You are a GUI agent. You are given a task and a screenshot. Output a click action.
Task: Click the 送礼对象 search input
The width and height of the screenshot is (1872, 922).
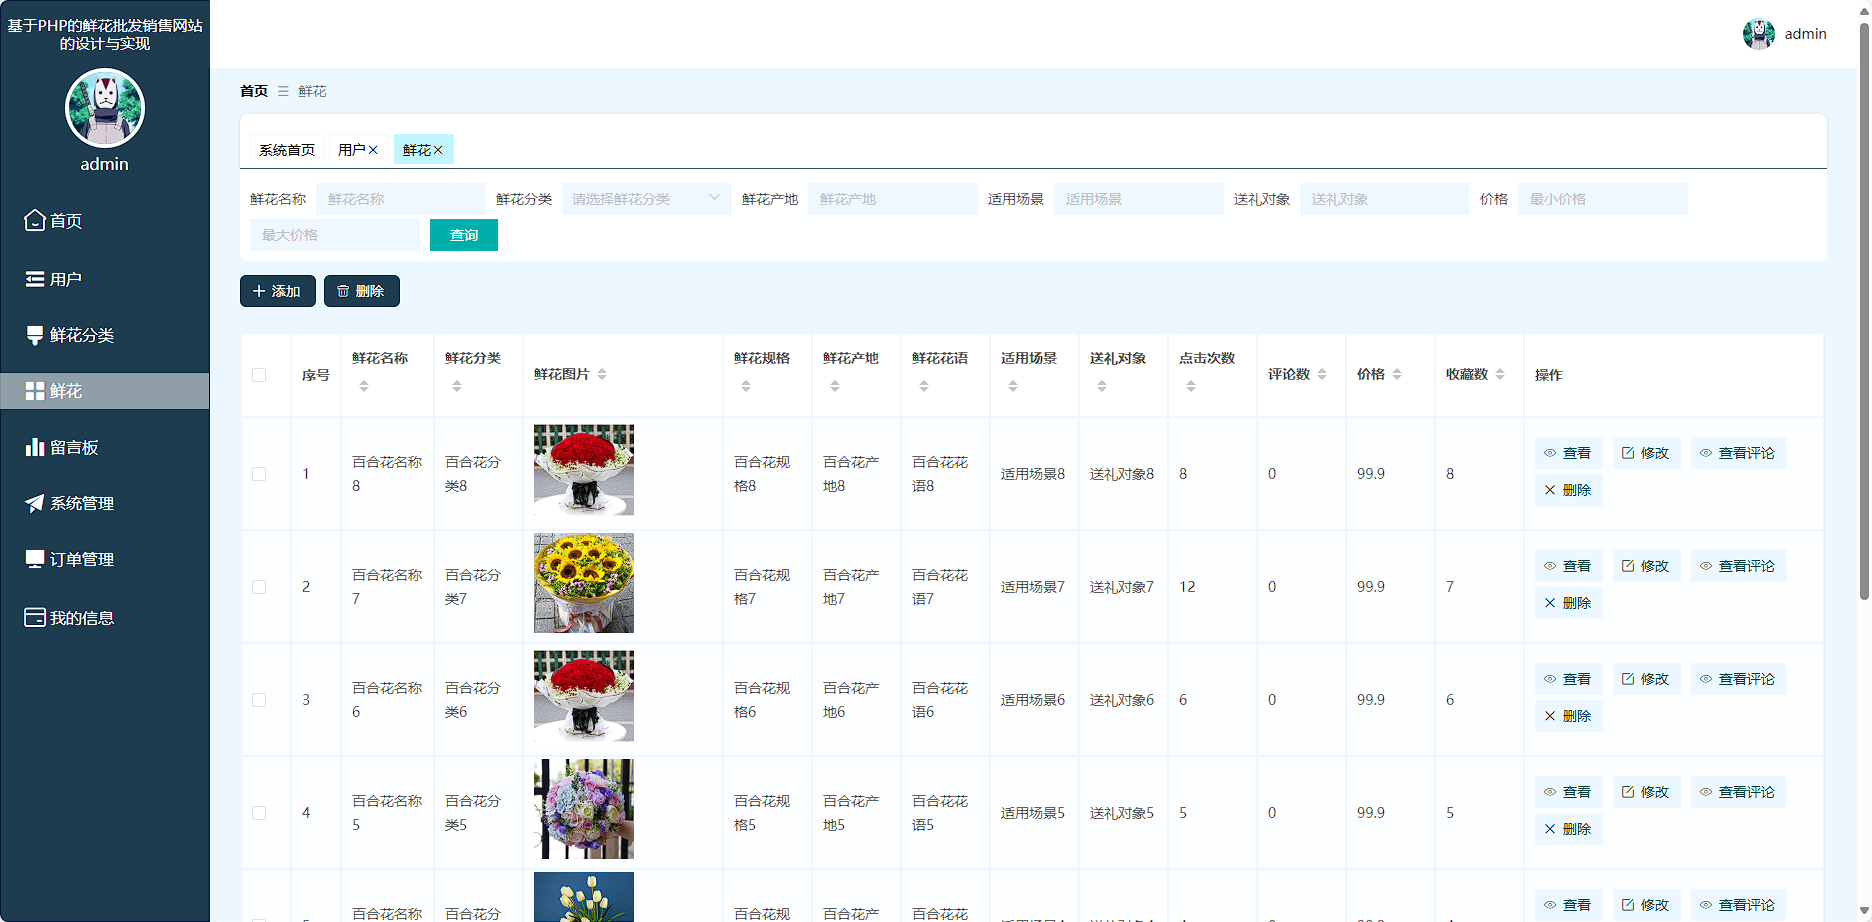tap(1385, 199)
